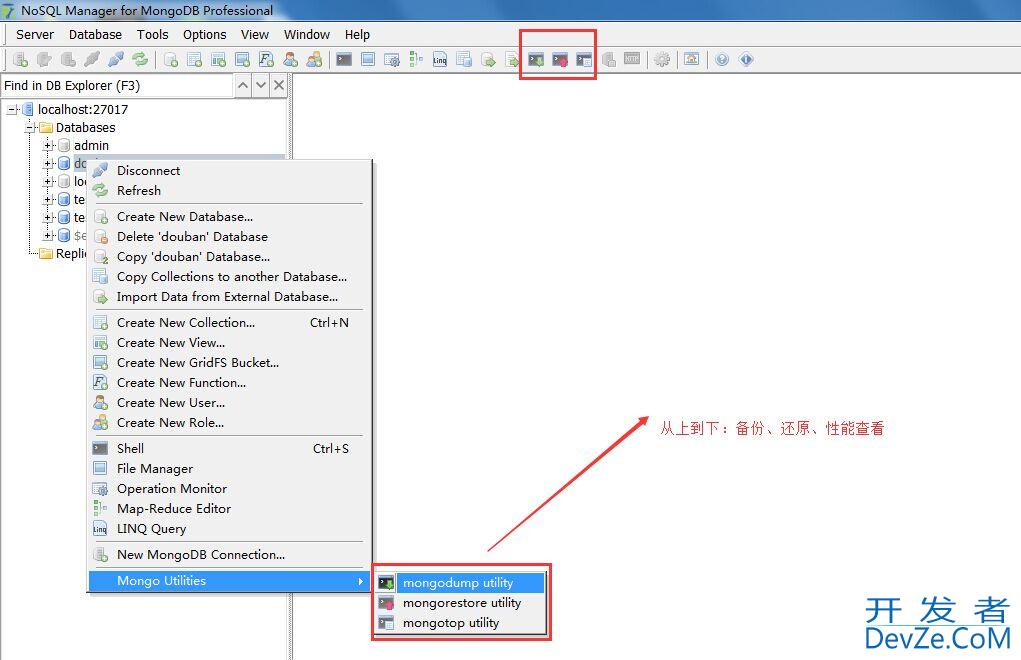Viewport: 1021px width, 660px height.
Task: Click the Disconnect plug toolbar icon
Action: tap(116, 60)
